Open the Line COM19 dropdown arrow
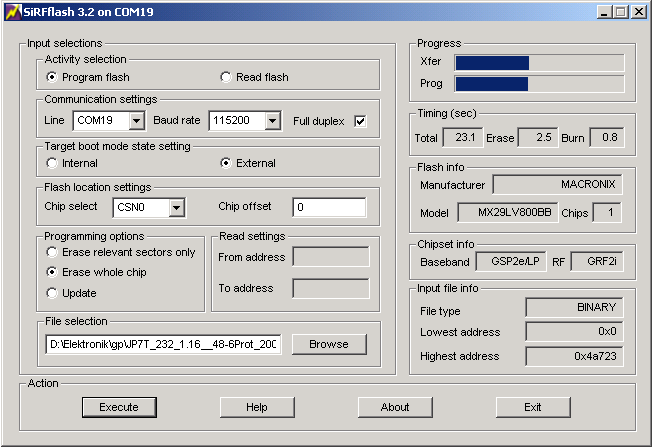 pyautogui.click(x=136, y=121)
